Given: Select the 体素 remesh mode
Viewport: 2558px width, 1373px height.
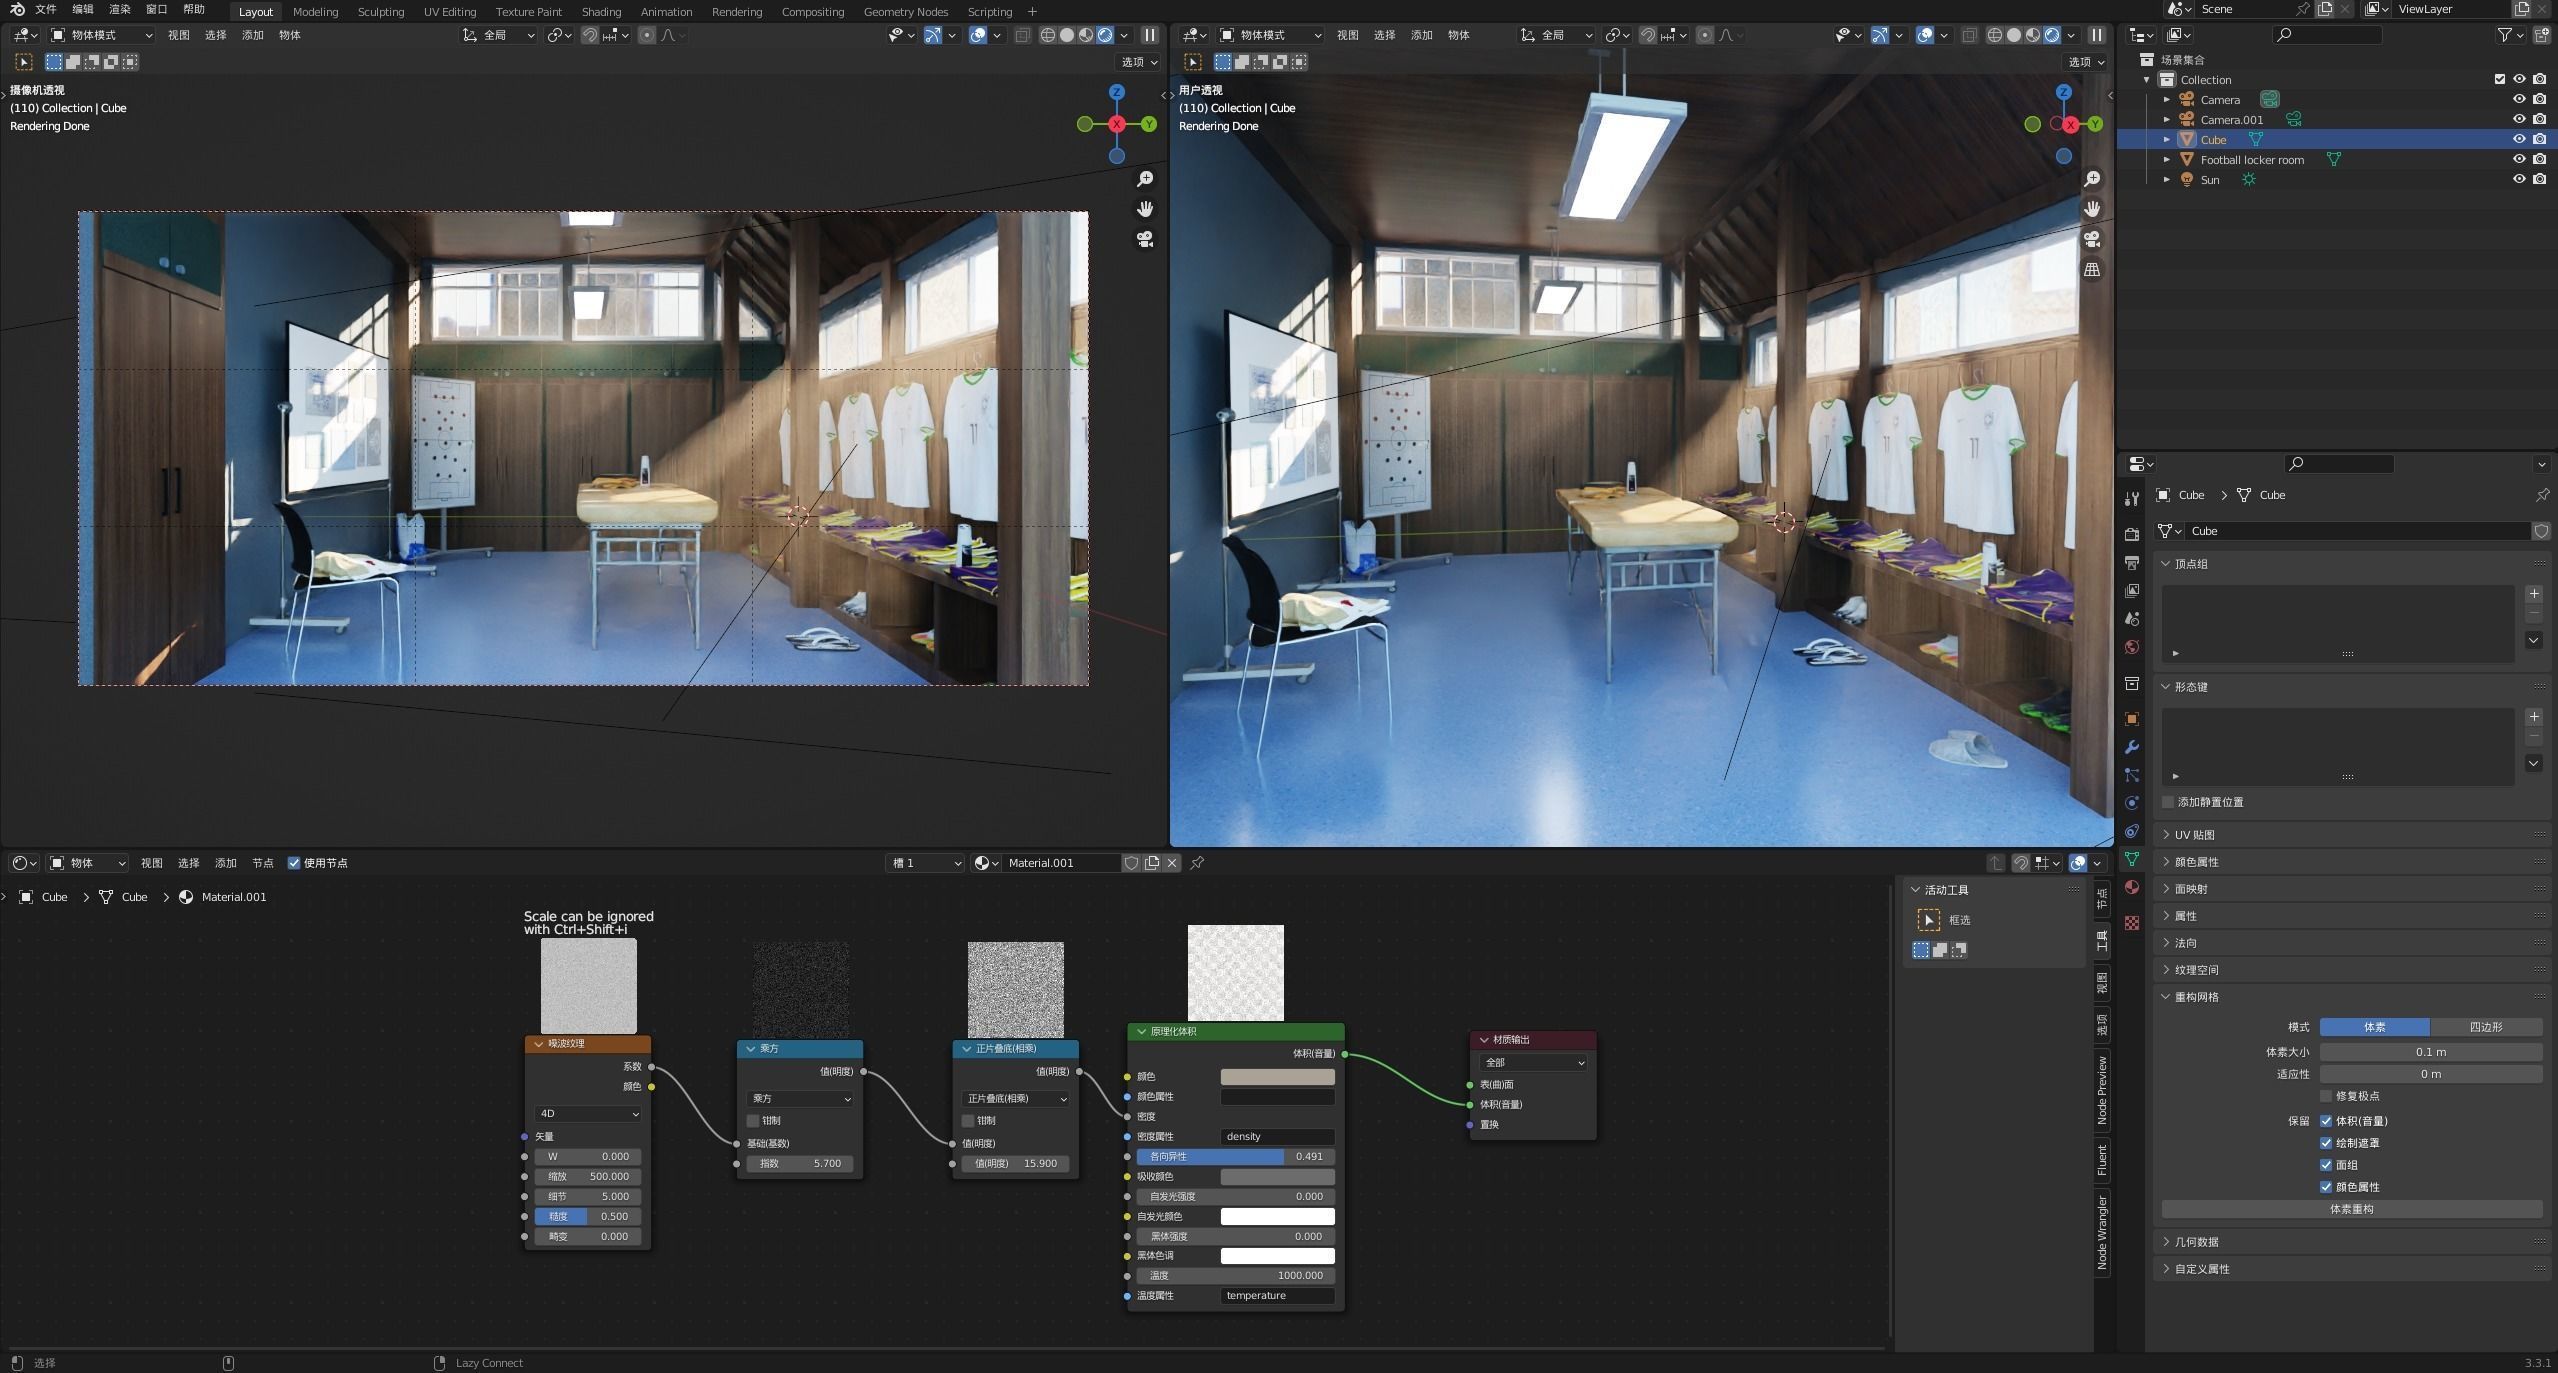Looking at the screenshot, I should tap(2374, 1026).
